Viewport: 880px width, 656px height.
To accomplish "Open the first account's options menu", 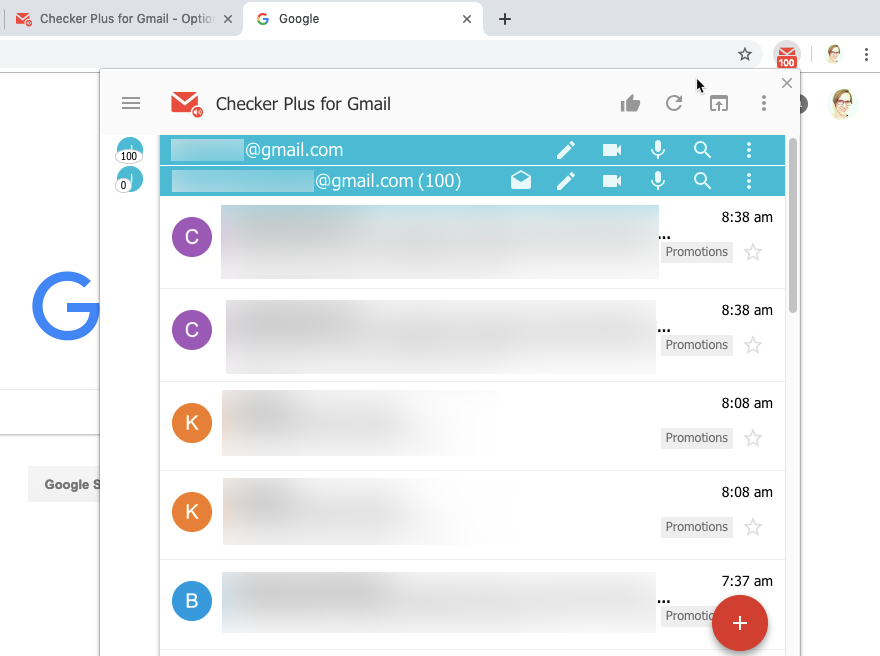I will click(x=749, y=150).
